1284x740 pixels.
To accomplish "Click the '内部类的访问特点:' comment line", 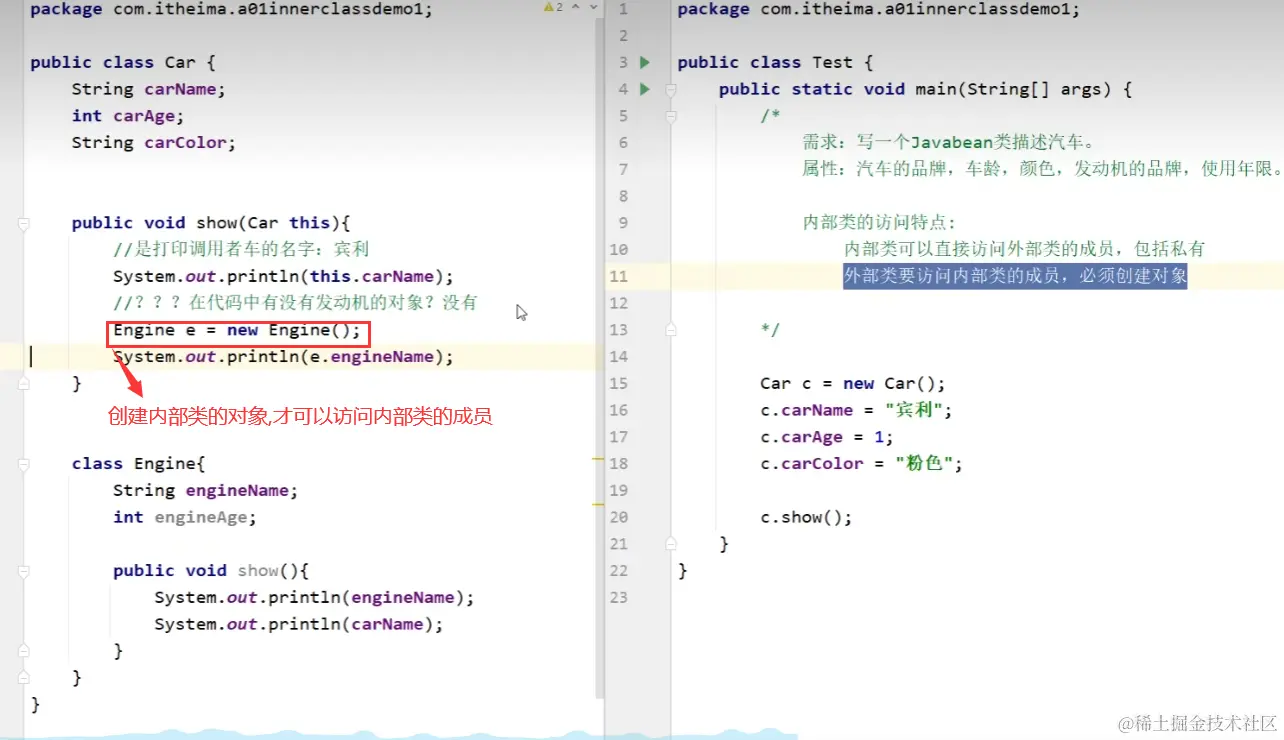I will [x=879, y=223].
